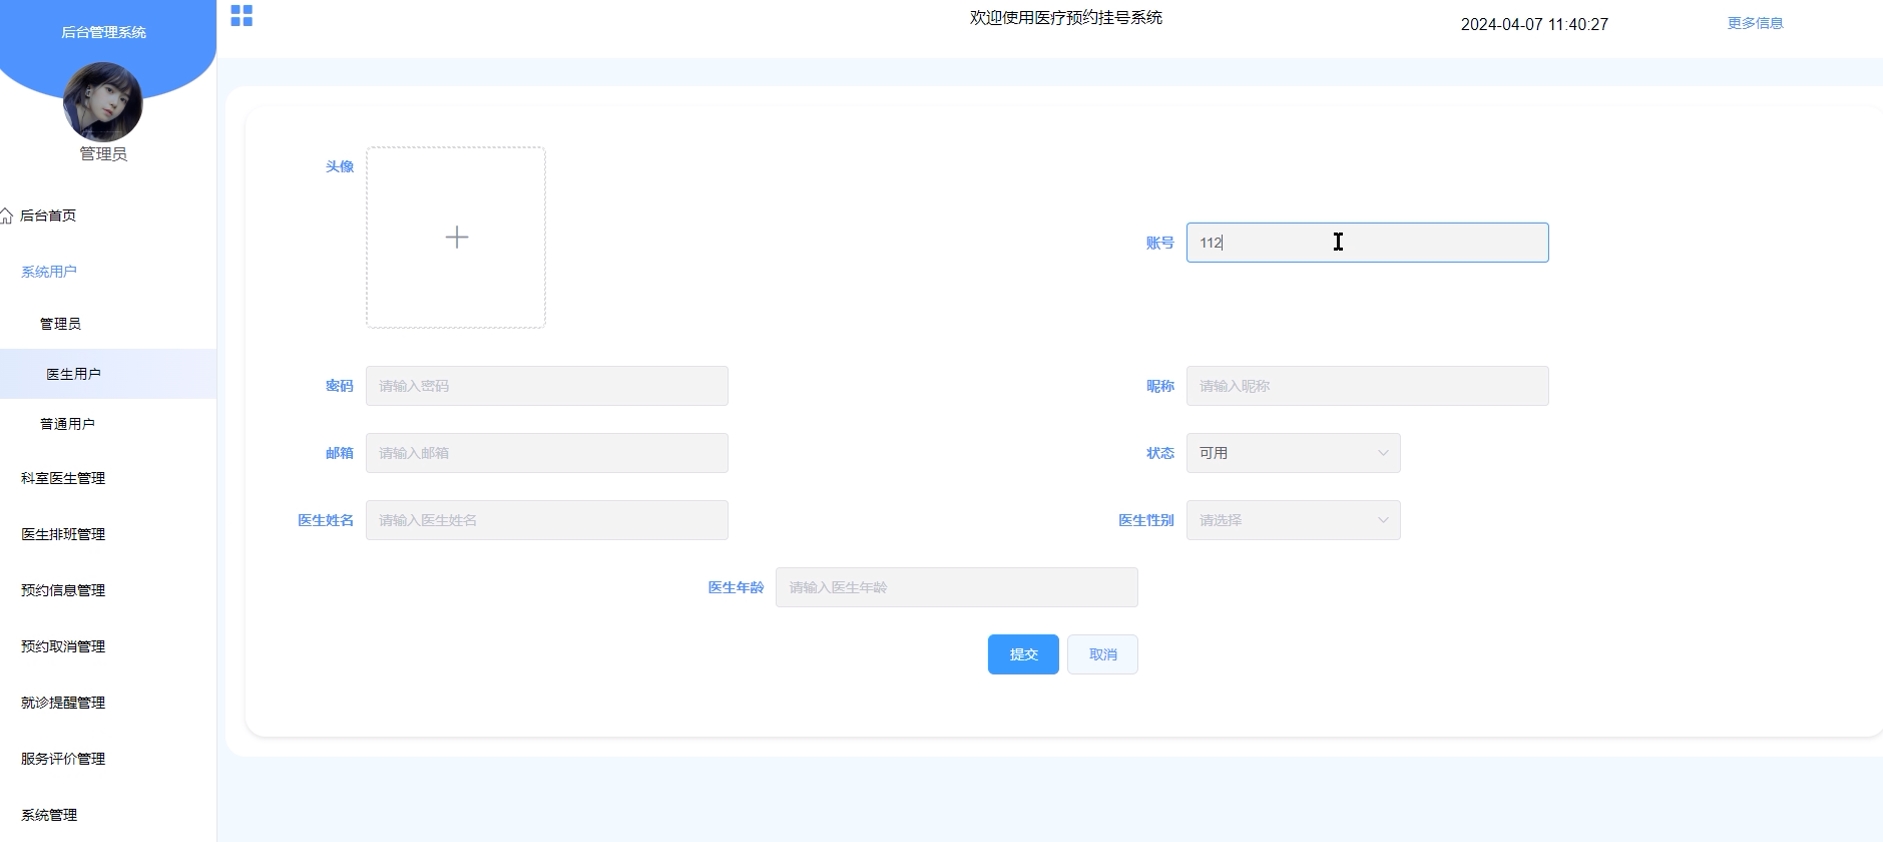This screenshot has height=842, width=1883.
Task: Click the administrator avatar picture
Action: (x=103, y=101)
